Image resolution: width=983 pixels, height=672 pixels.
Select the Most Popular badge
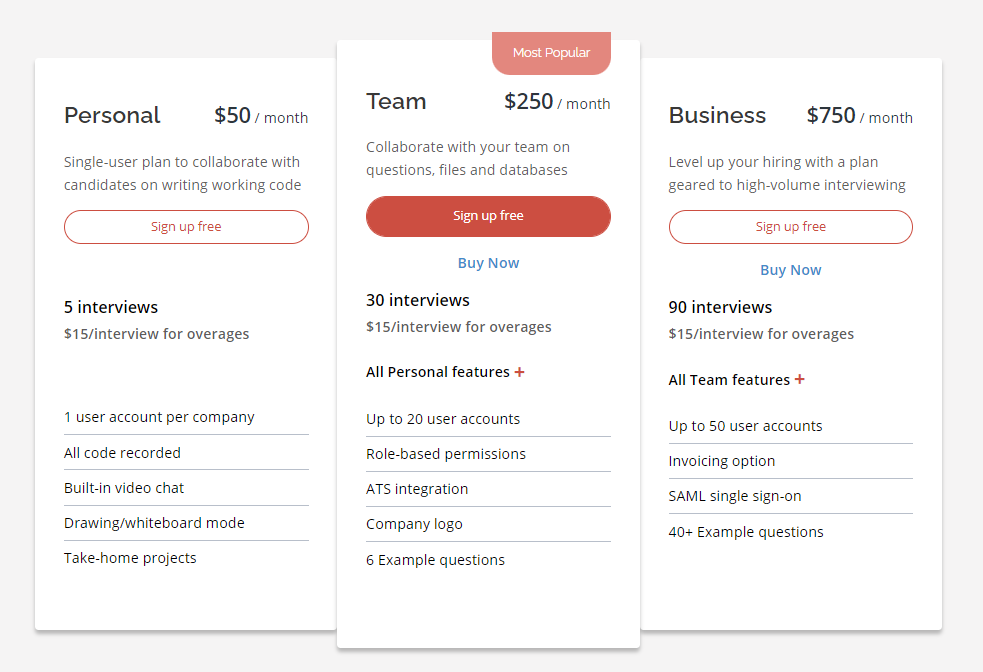(x=551, y=53)
